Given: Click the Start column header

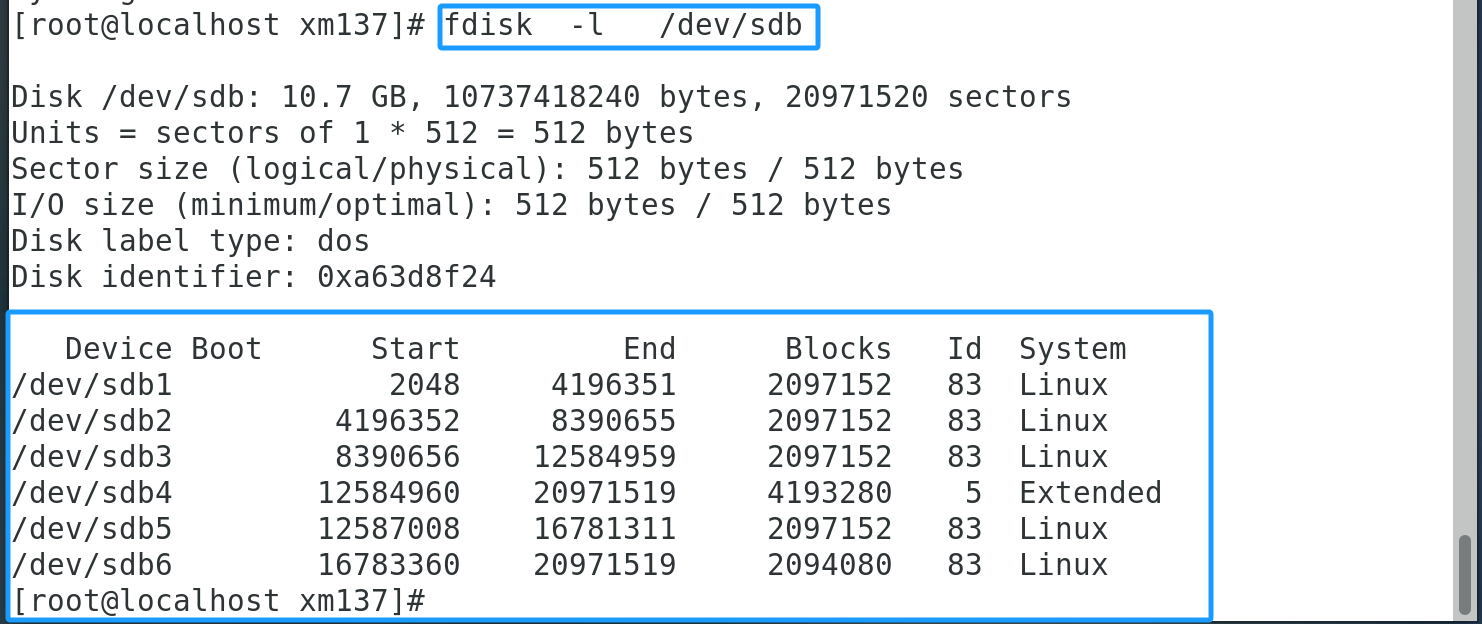Looking at the screenshot, I should coord(415,349).
